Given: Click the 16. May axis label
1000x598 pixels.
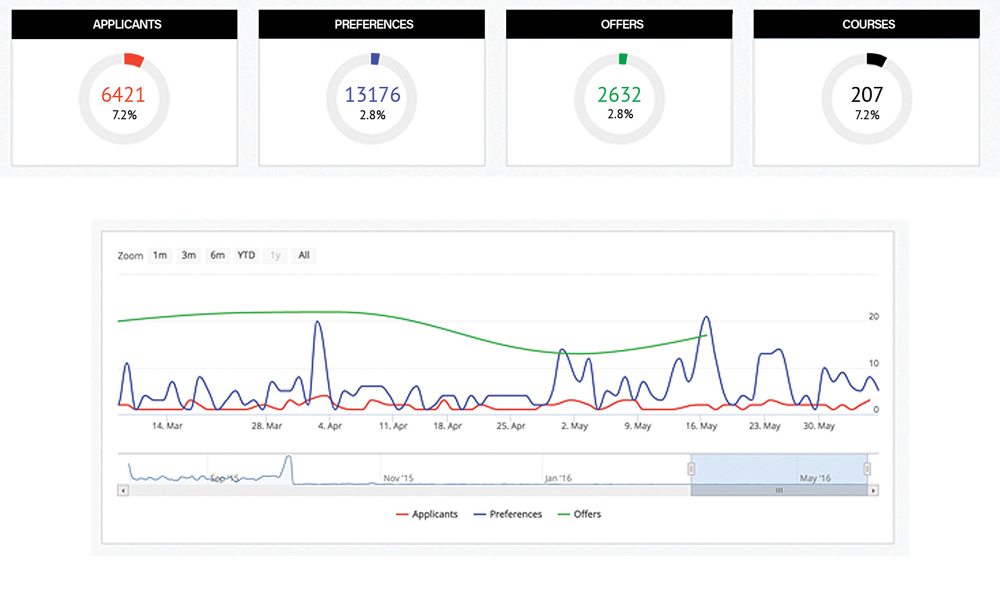Looking at the screenshot, I should click(702, 426).
